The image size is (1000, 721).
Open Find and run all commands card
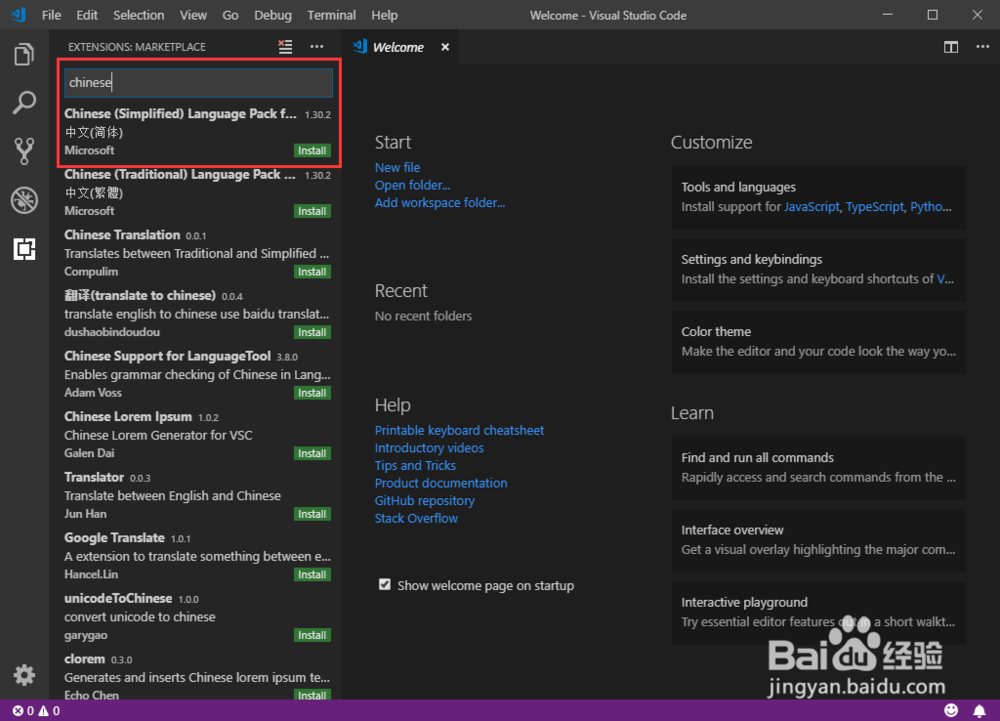(x=818, y=467)
